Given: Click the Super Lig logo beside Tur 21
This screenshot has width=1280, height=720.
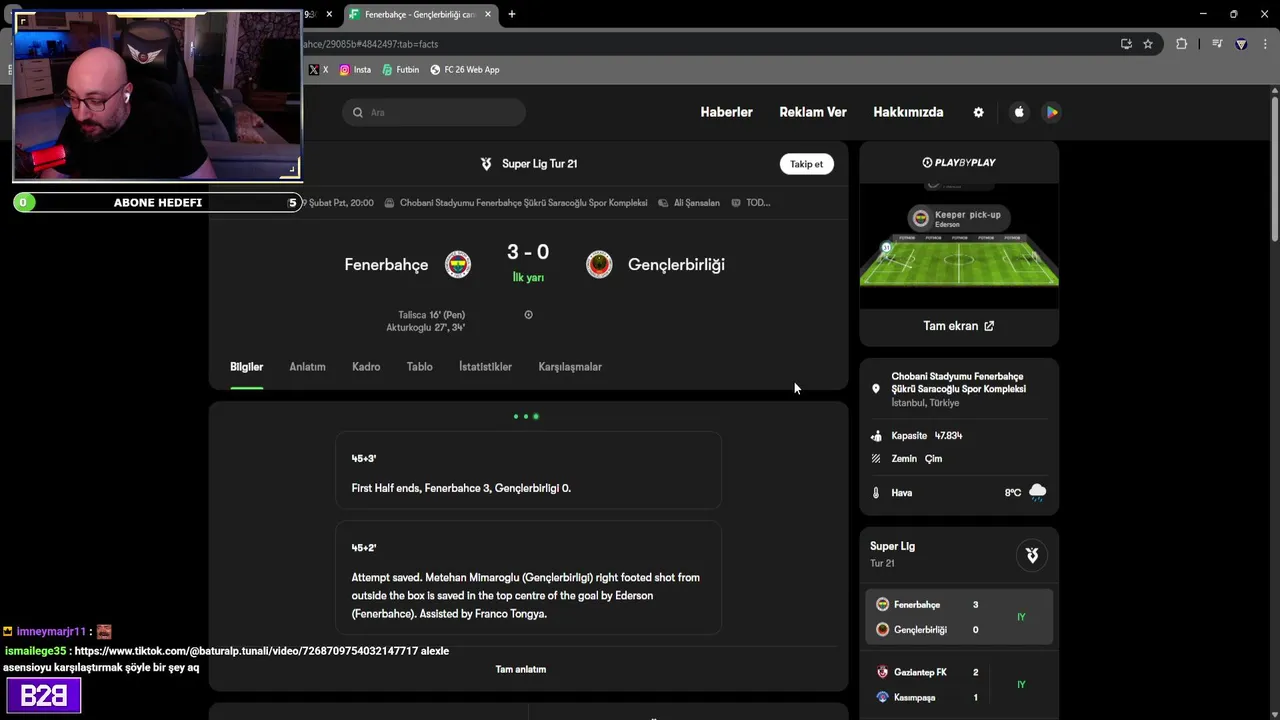Looking at the screenshot, I should pos(486,164).
